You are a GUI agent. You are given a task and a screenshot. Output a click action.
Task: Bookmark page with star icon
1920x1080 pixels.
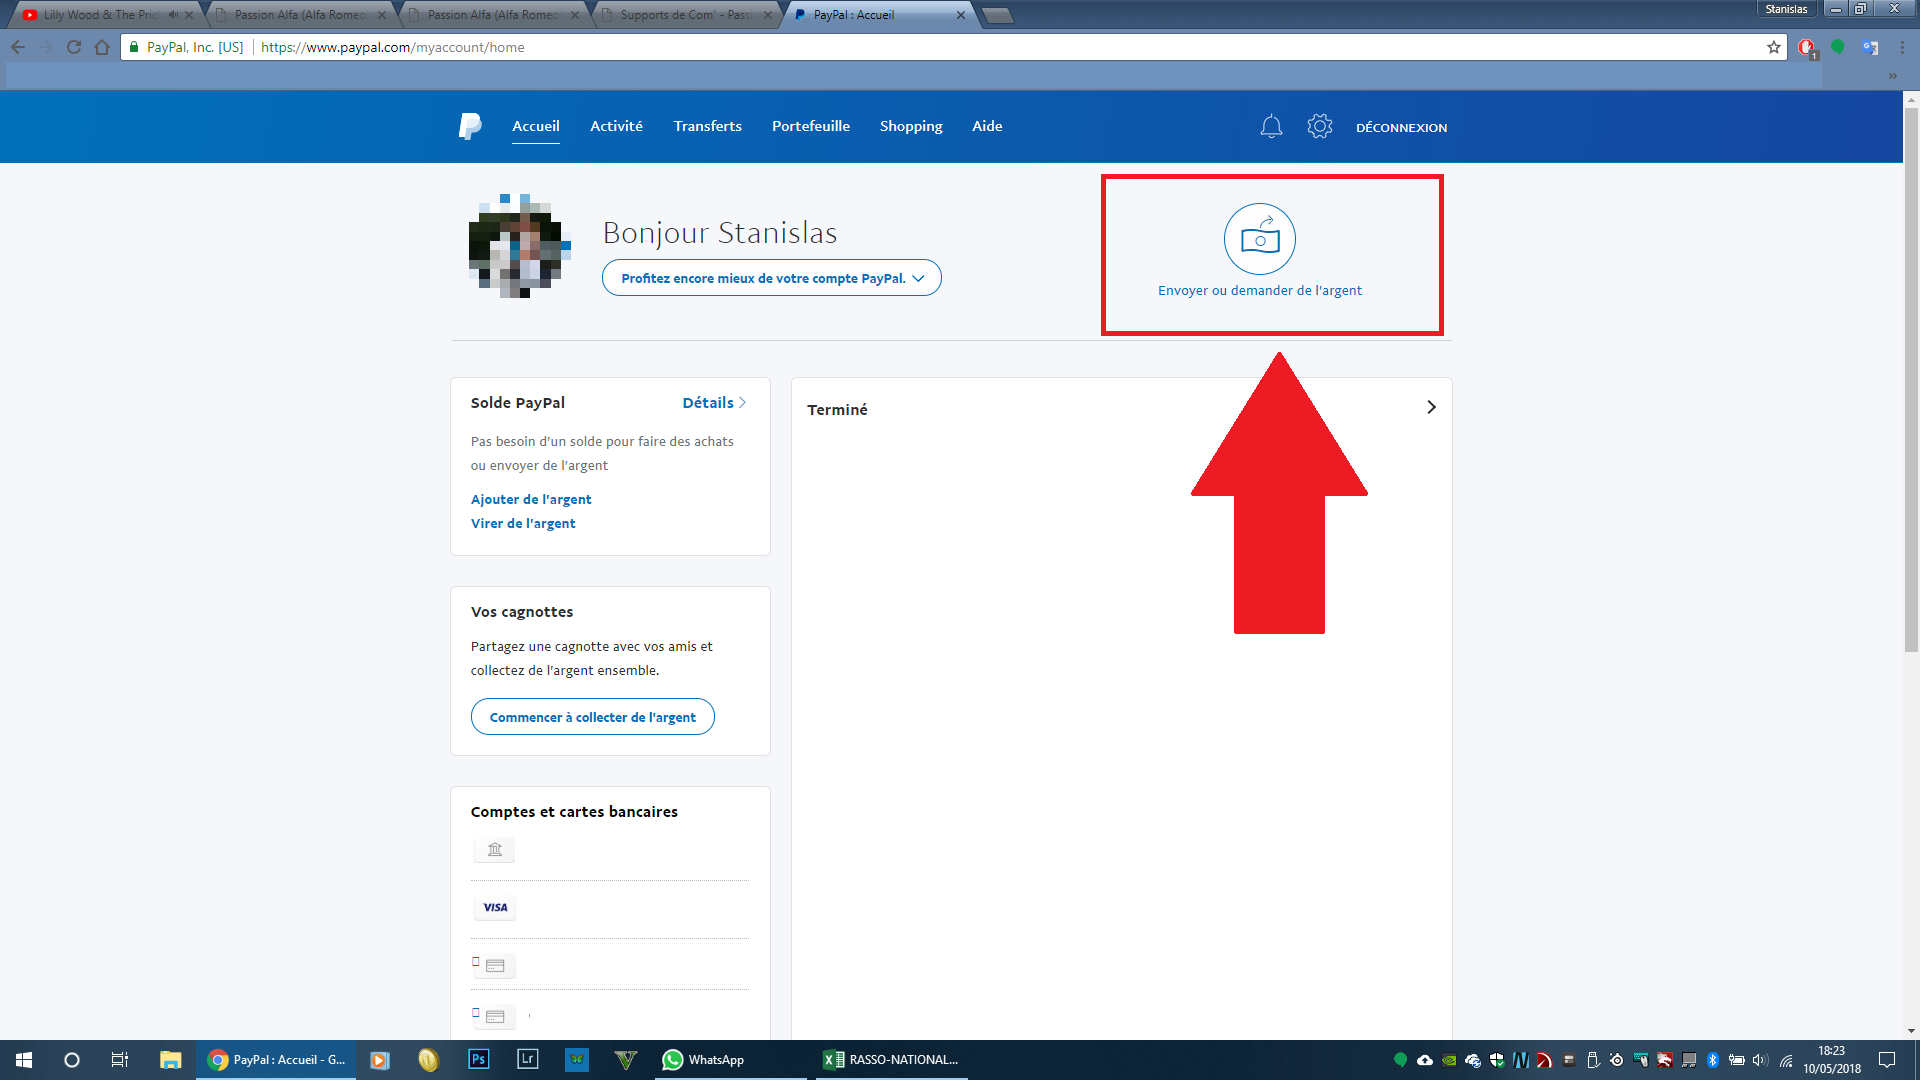pyautogui.click(x=1774, y=47)
